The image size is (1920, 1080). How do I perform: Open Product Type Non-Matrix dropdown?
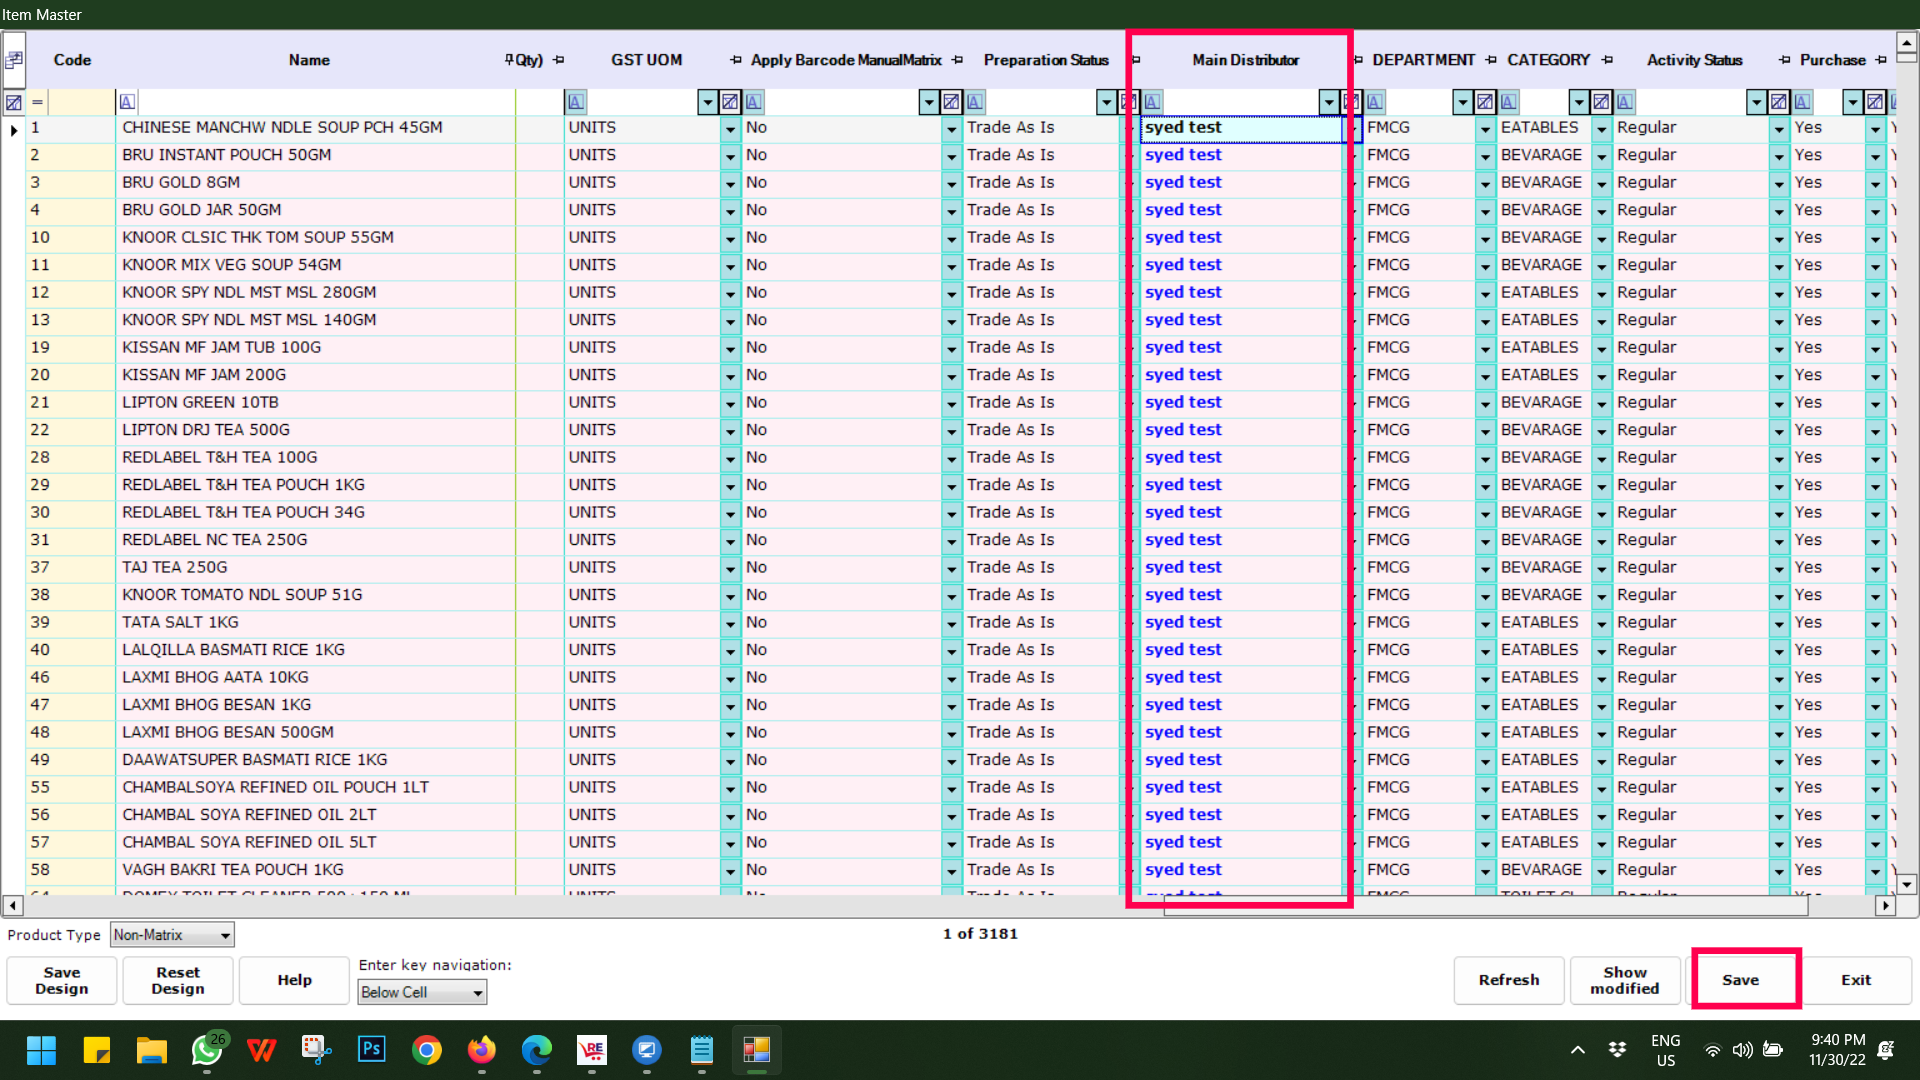pyautogui.click(x=225, y=935)
